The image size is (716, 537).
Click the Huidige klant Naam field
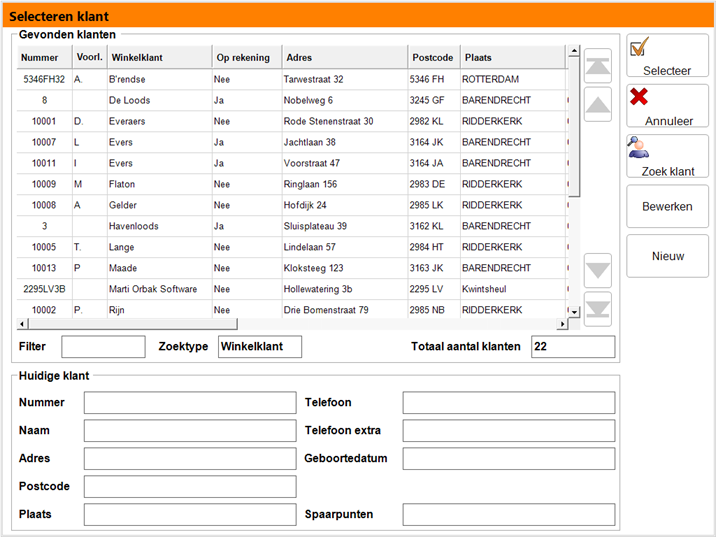point(190,430)
